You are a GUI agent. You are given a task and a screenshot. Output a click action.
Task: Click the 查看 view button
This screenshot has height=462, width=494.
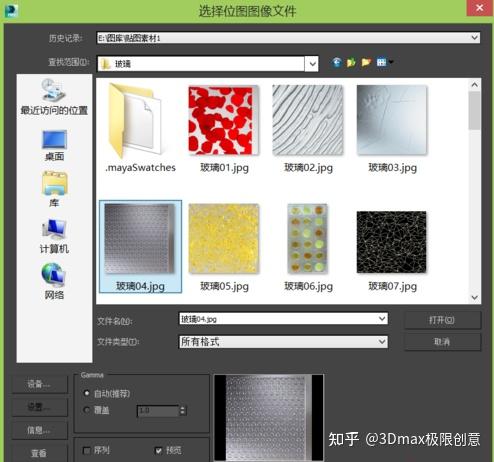[x=39, y=453]
